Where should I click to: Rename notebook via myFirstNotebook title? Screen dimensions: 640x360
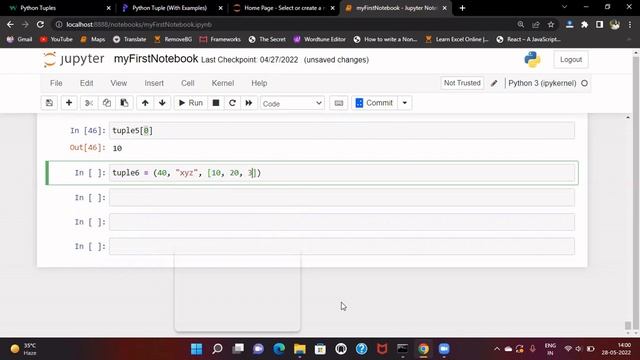156,59
